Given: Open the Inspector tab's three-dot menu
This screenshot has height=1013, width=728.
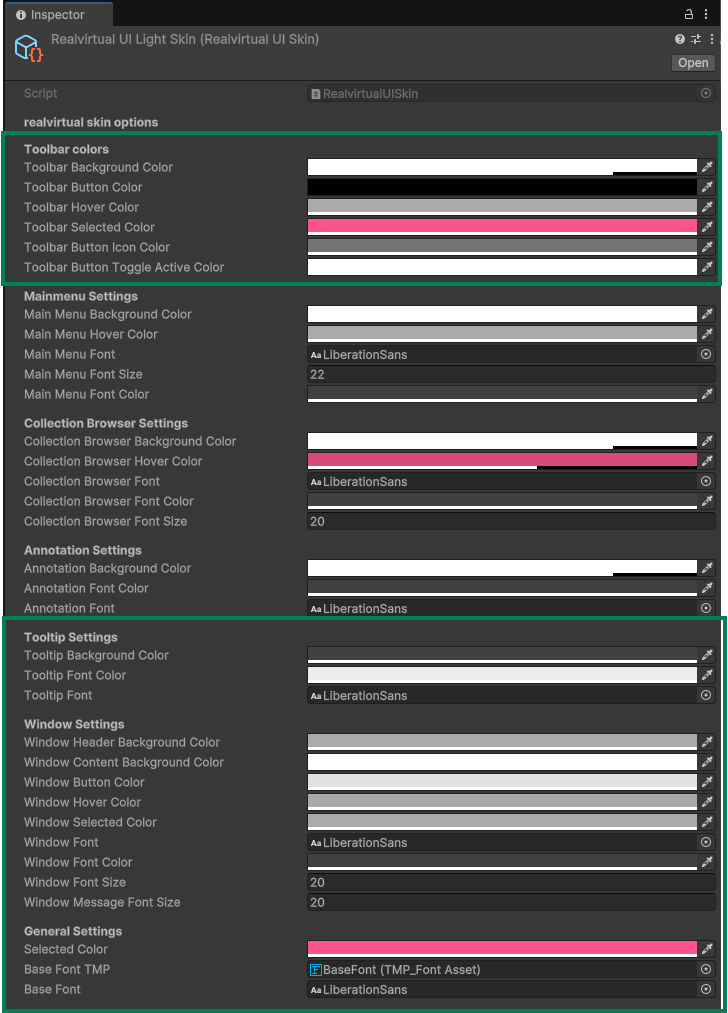Looking at the screenshot, I should point(708,14).
